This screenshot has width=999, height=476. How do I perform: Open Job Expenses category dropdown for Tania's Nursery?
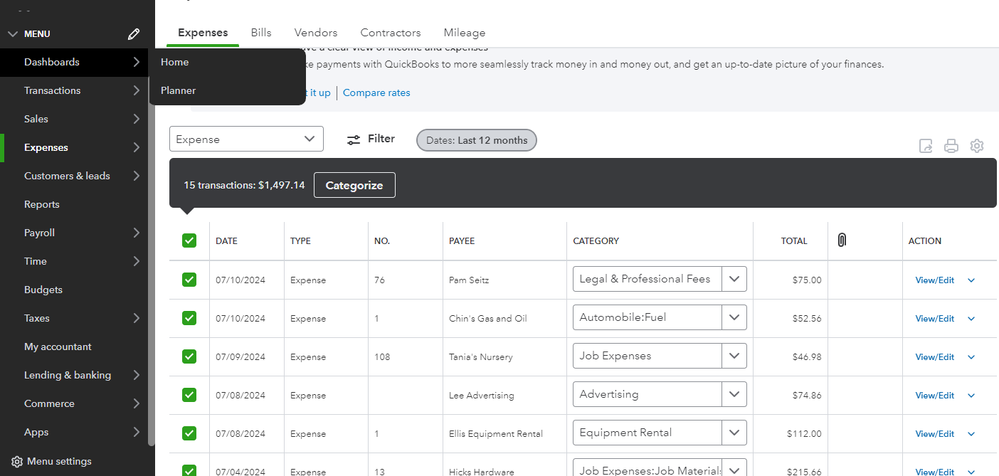pyautogui.click(x=734, y=356)
